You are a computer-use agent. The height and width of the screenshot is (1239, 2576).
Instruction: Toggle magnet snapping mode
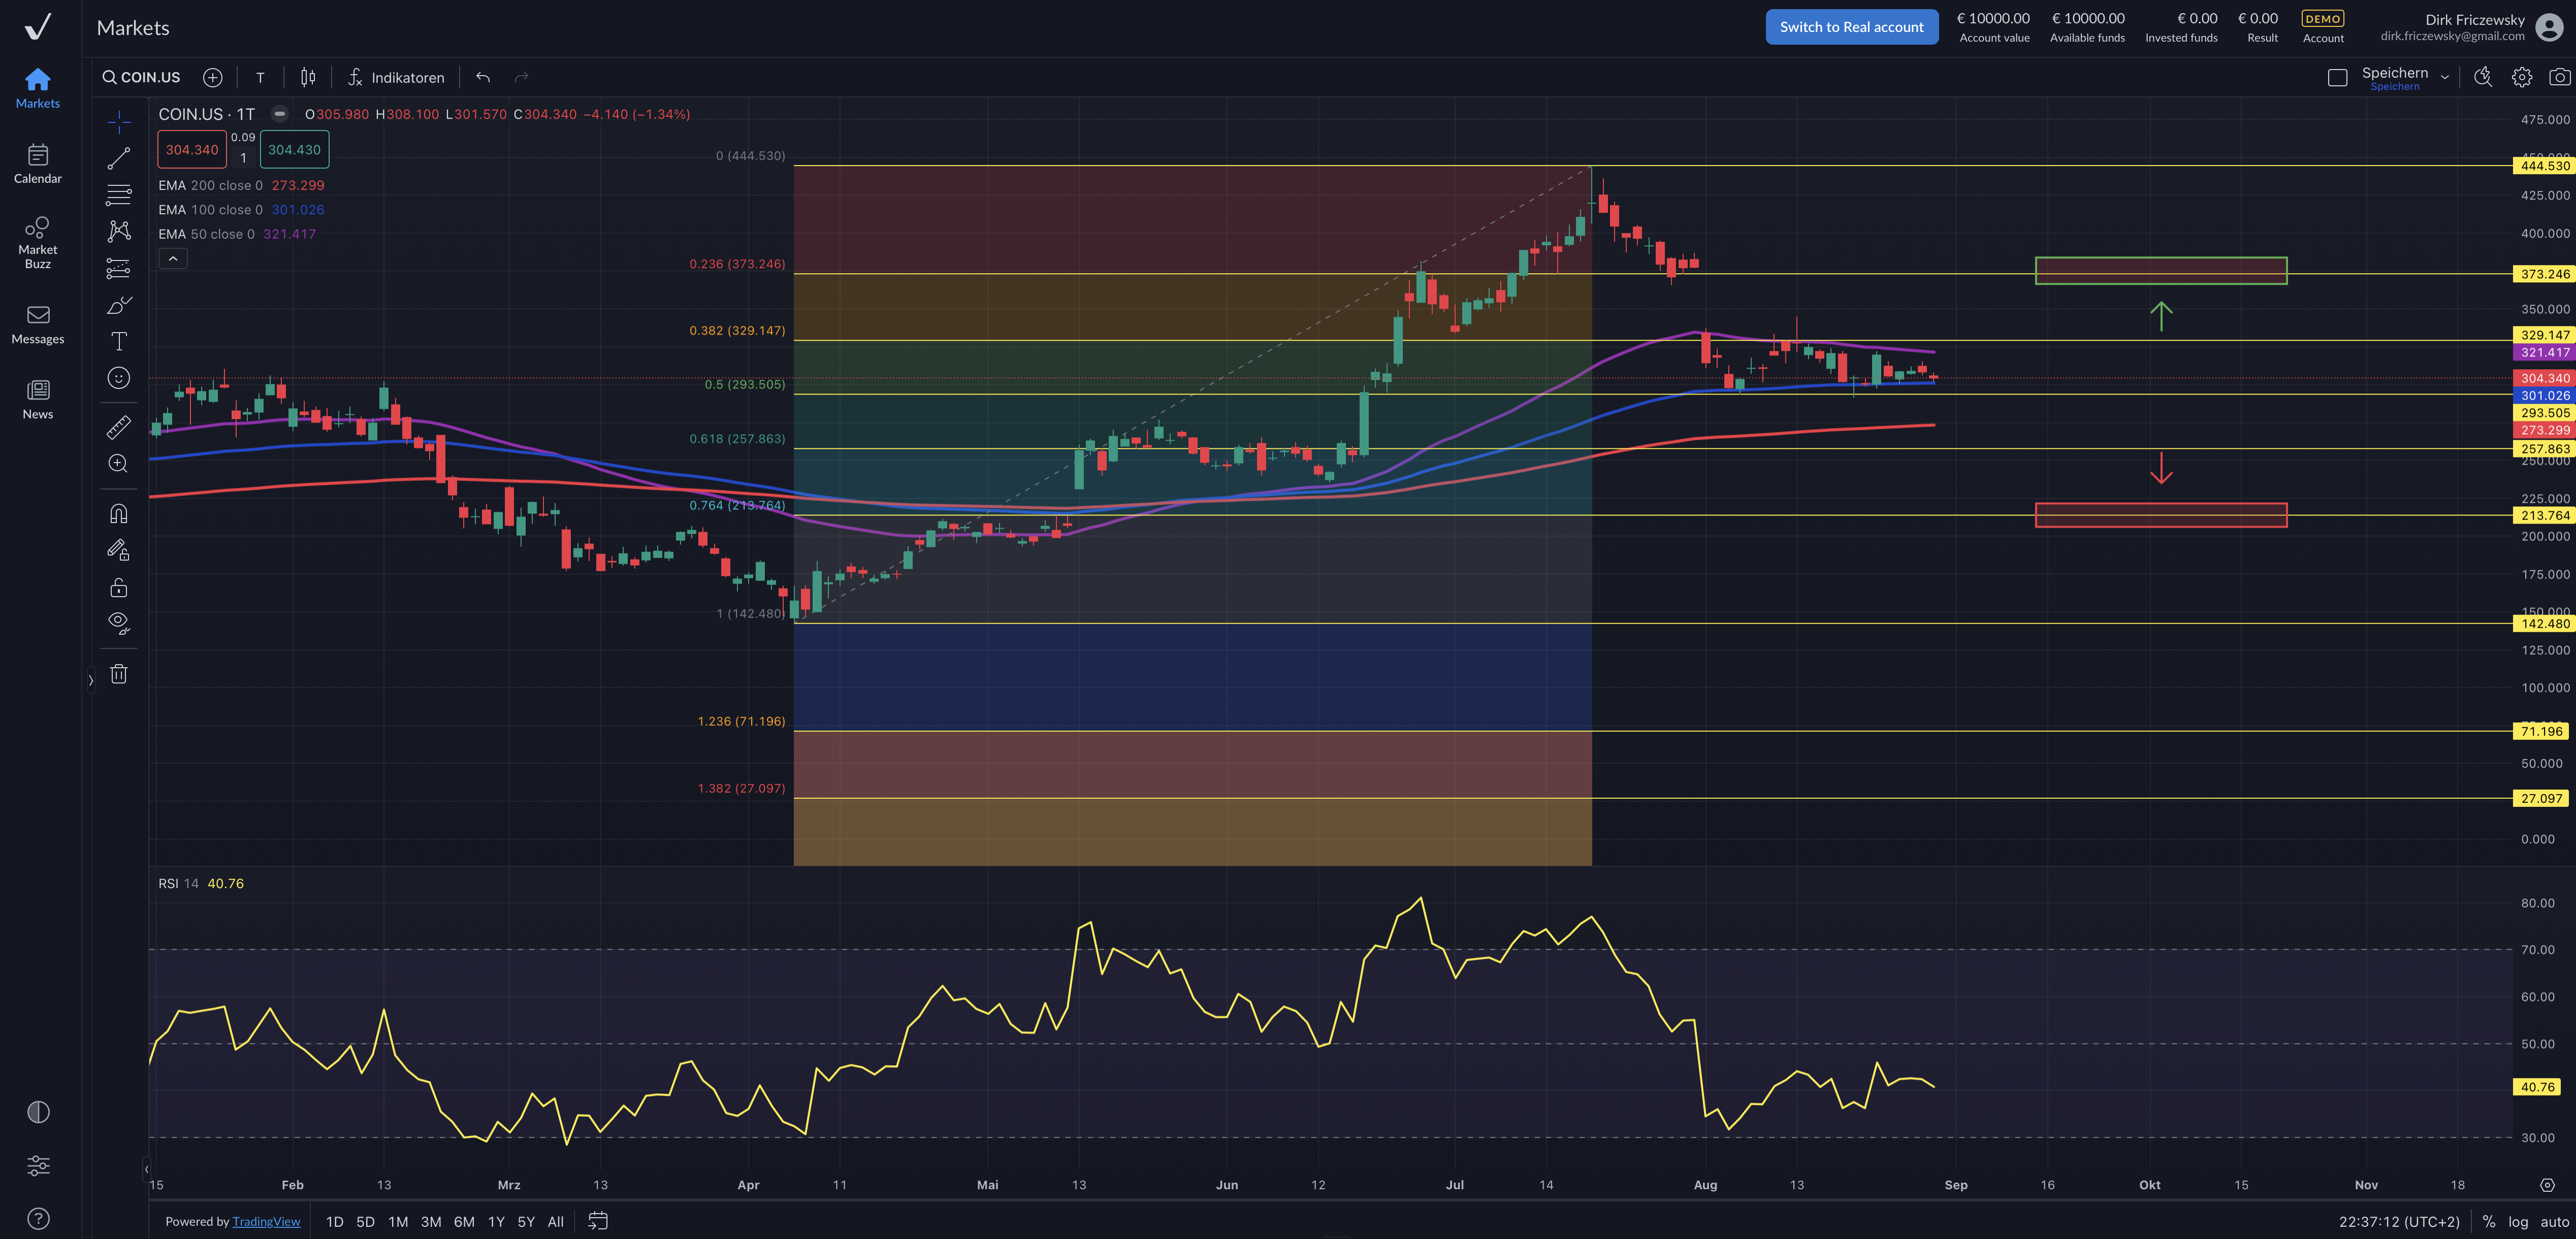coord(118,512)
